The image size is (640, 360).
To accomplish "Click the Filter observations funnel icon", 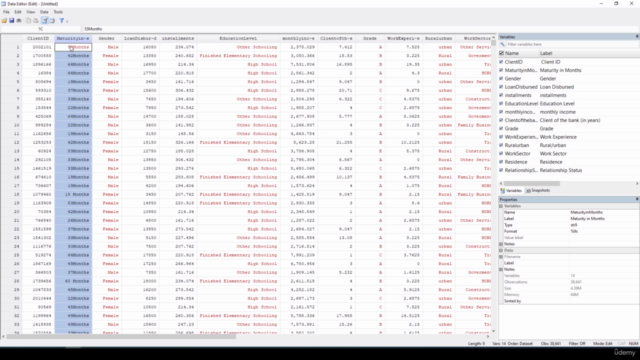I will pyautogui.click(x=61, y=20).
